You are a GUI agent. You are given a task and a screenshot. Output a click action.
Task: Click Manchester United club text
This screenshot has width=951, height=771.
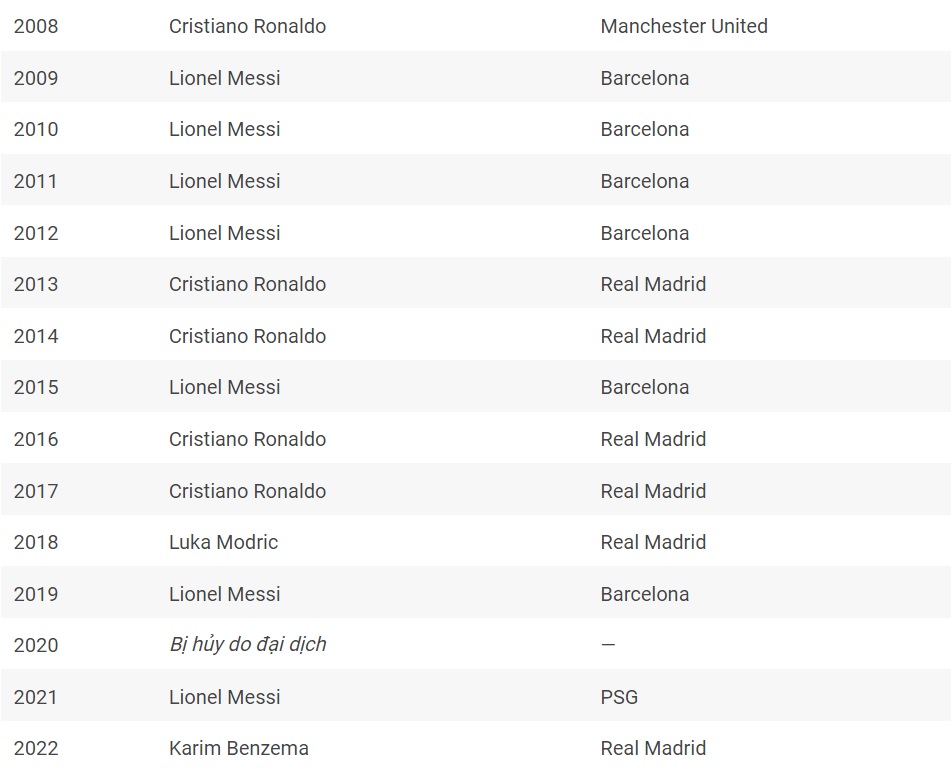684,26
